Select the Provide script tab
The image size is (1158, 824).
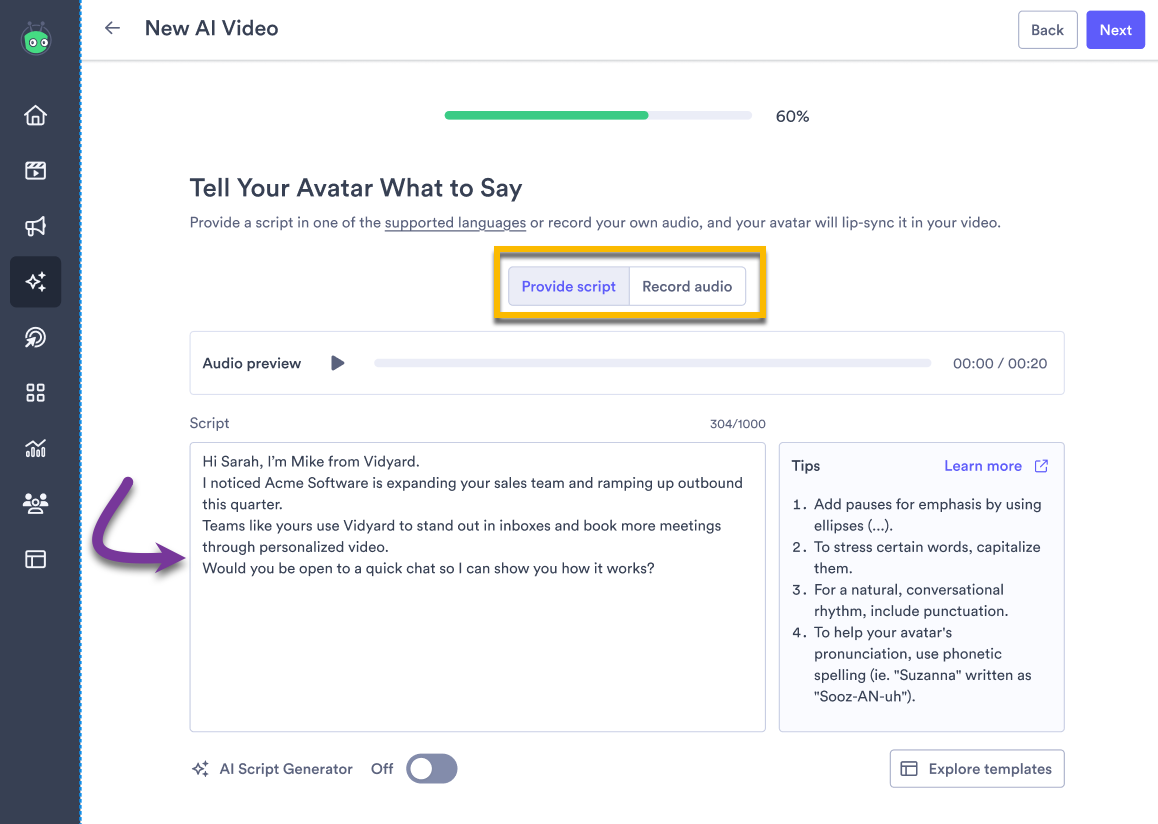click(x=567, y=286)
